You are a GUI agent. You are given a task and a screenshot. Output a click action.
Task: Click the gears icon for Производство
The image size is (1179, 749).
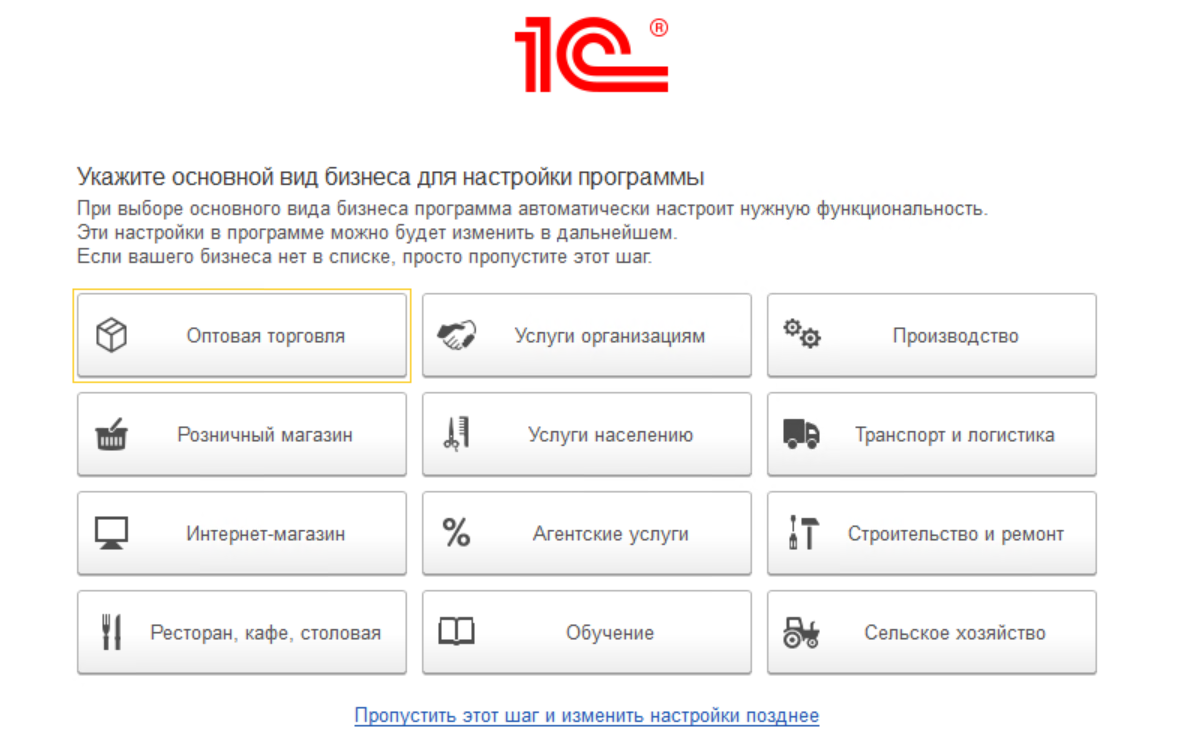pyautogui.click(x=801, y=334)
